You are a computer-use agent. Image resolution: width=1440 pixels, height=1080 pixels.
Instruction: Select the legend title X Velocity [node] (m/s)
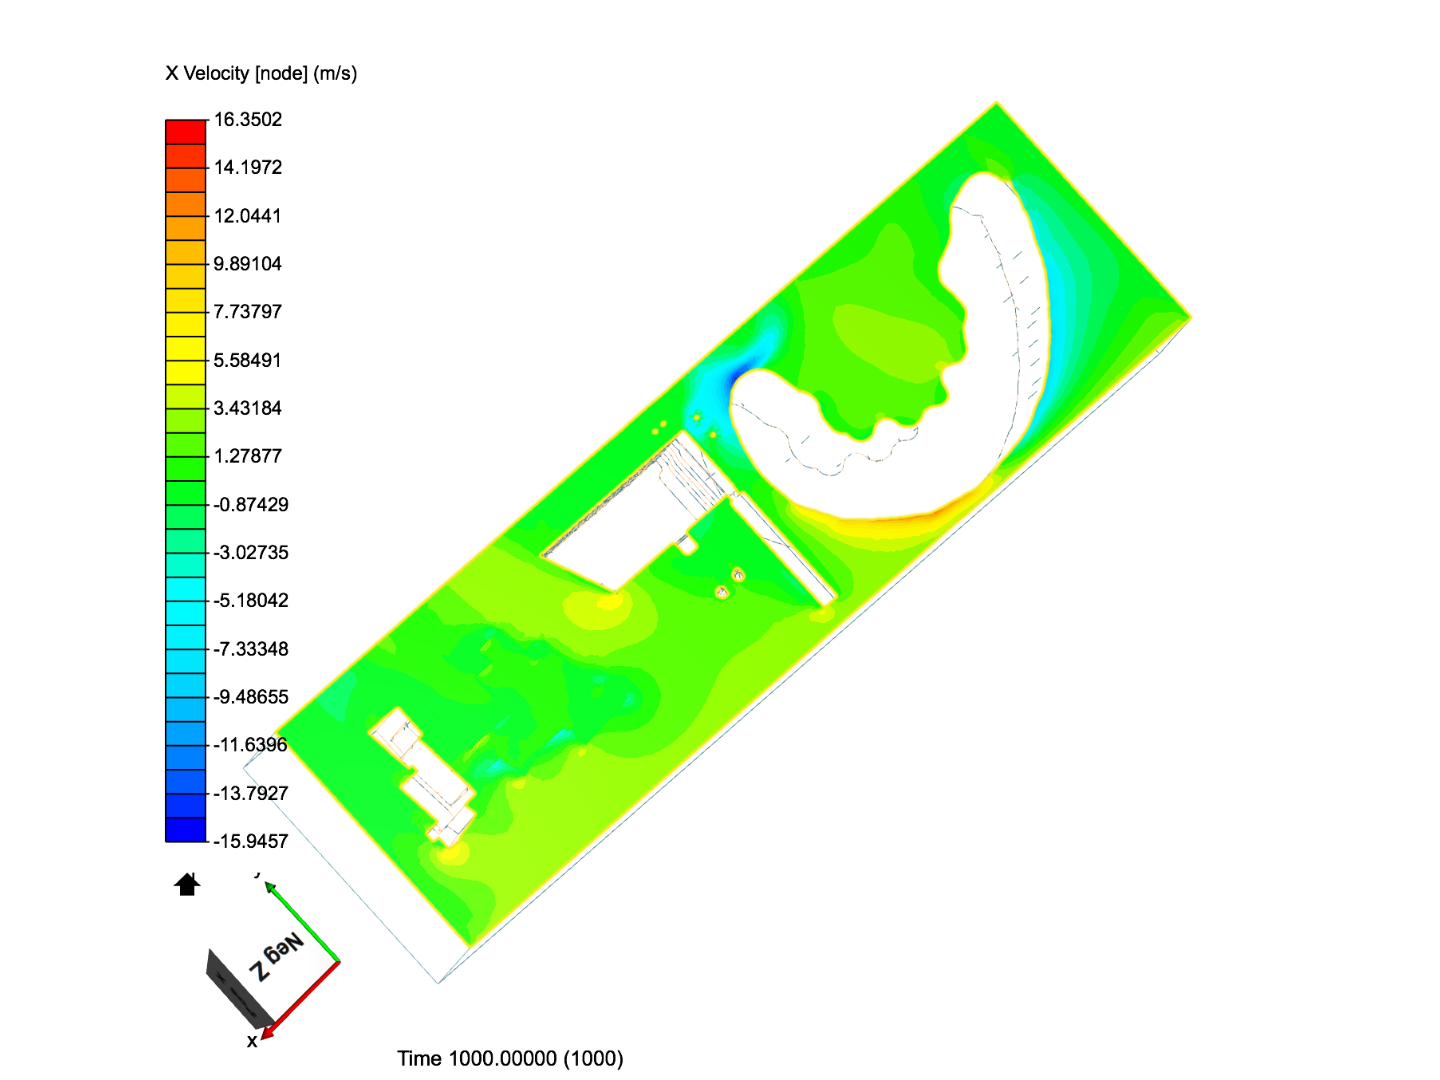261,73
